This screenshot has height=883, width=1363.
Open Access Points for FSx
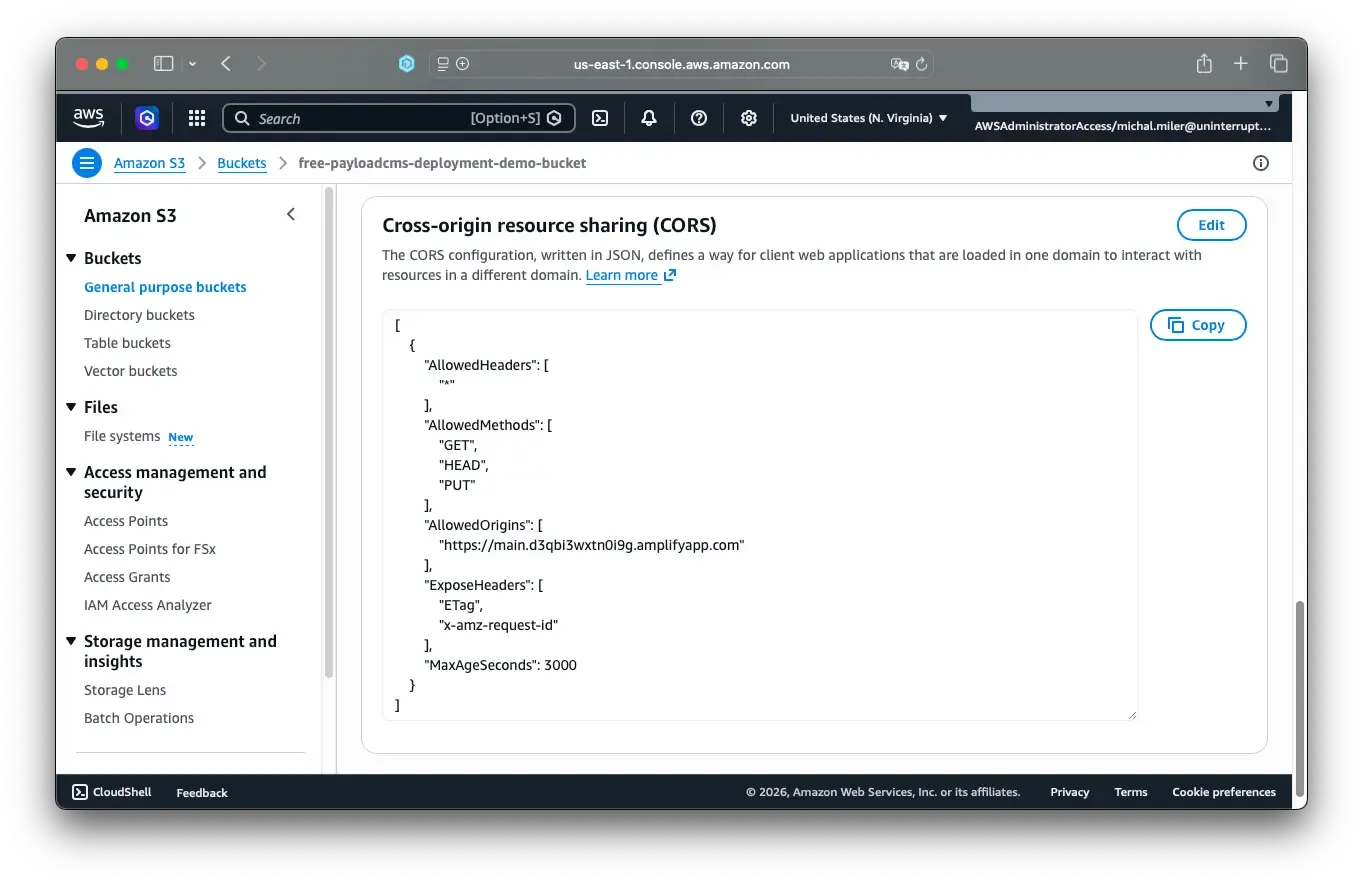click(x=150, y=549)
